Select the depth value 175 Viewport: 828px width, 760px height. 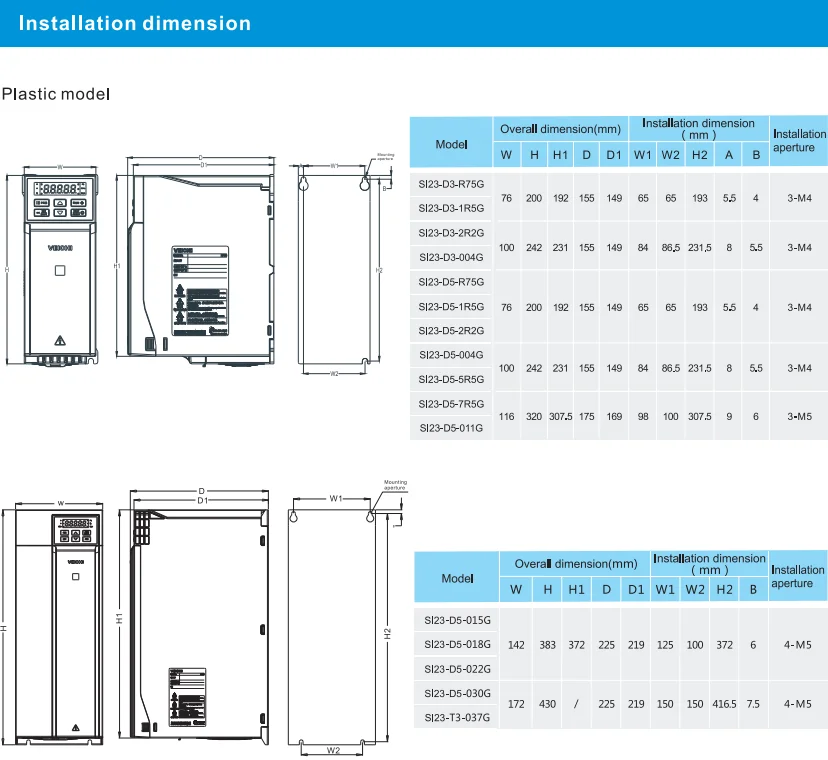pos(587,416)
